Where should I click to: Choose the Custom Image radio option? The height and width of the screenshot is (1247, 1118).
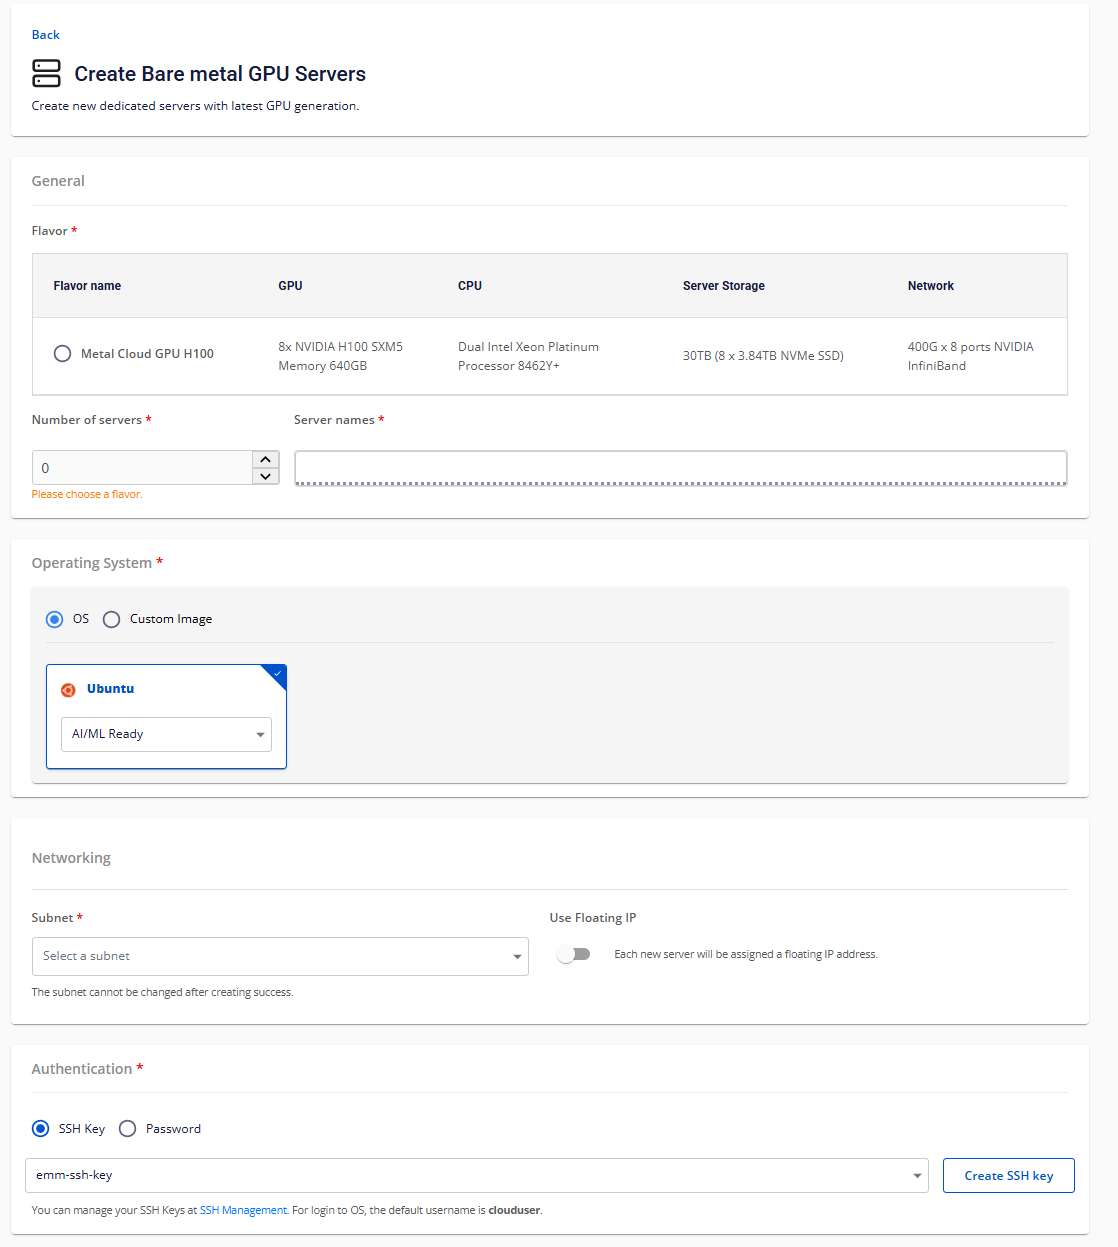coord(112,620)
